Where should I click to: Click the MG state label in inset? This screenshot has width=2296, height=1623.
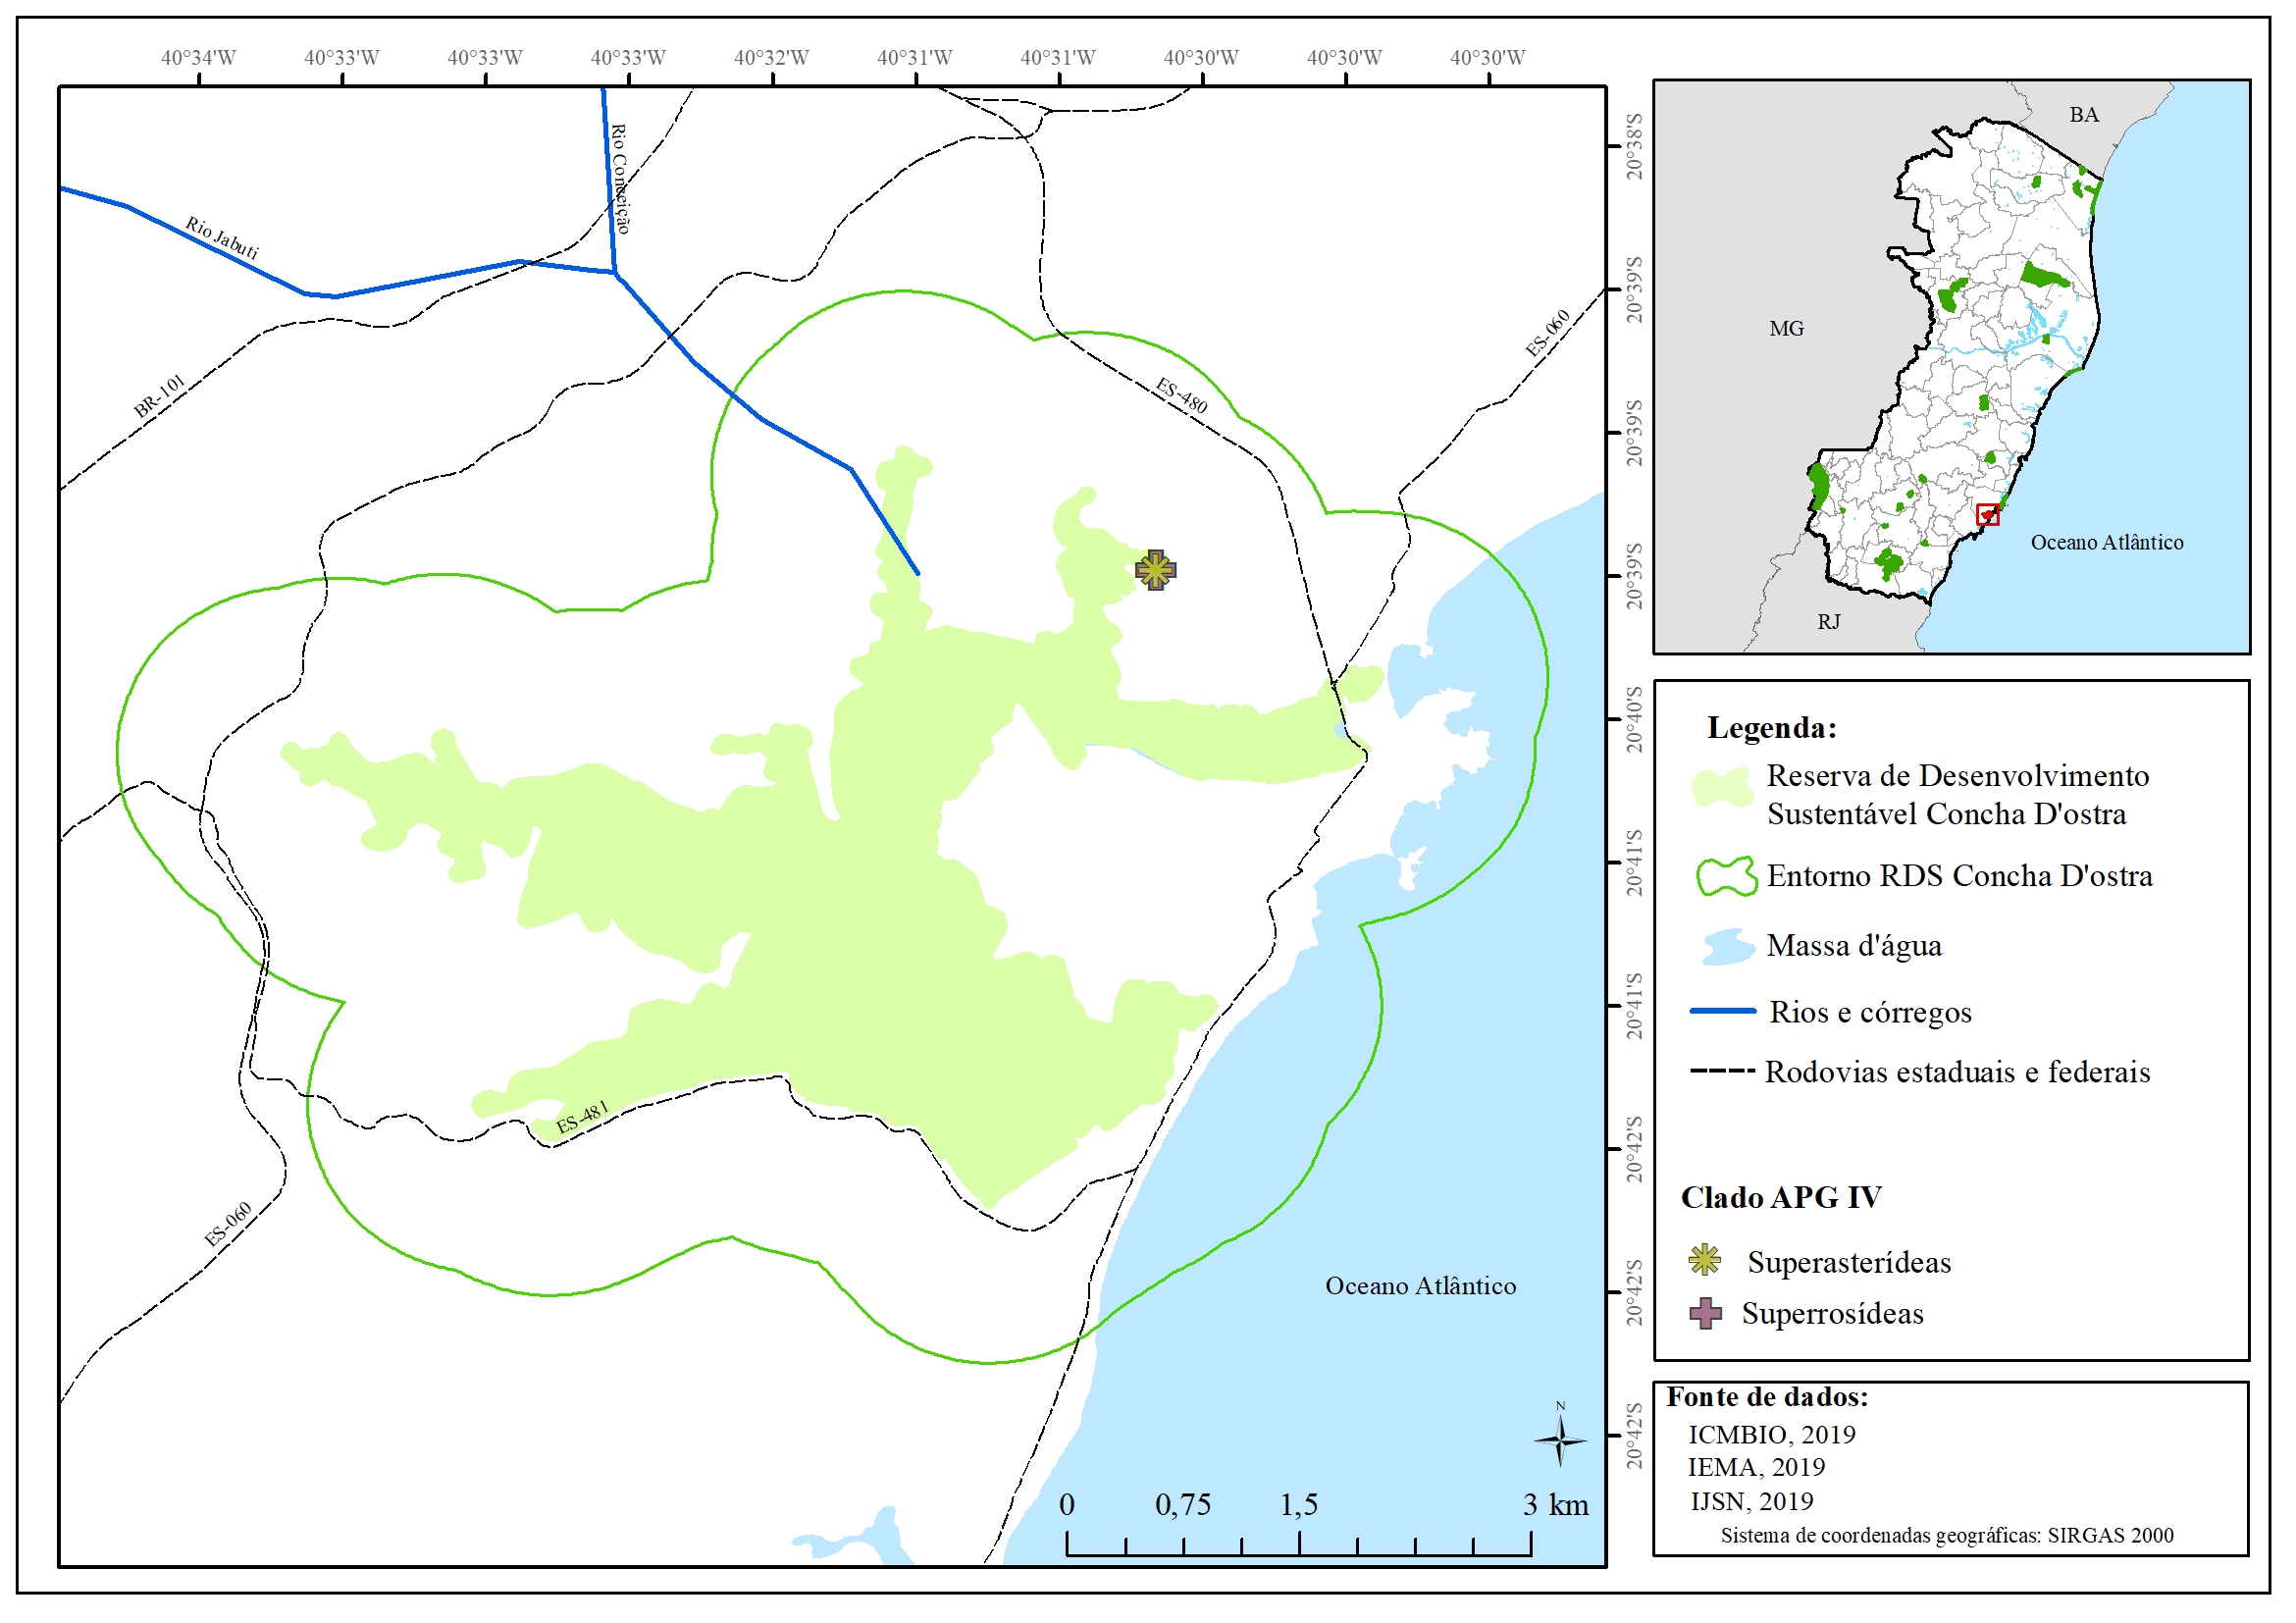point(1786,329)
